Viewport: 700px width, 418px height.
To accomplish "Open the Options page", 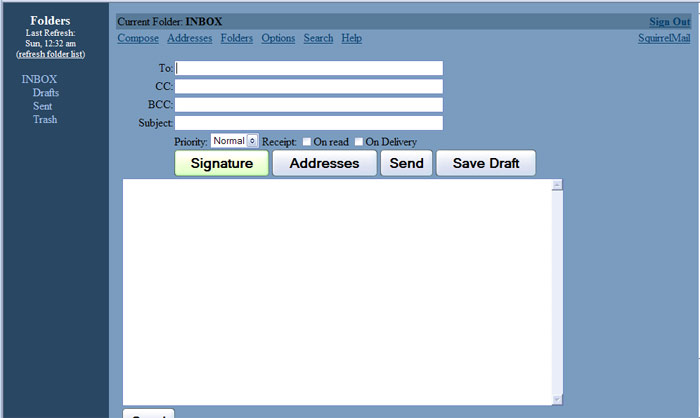I will pos(278,38).
